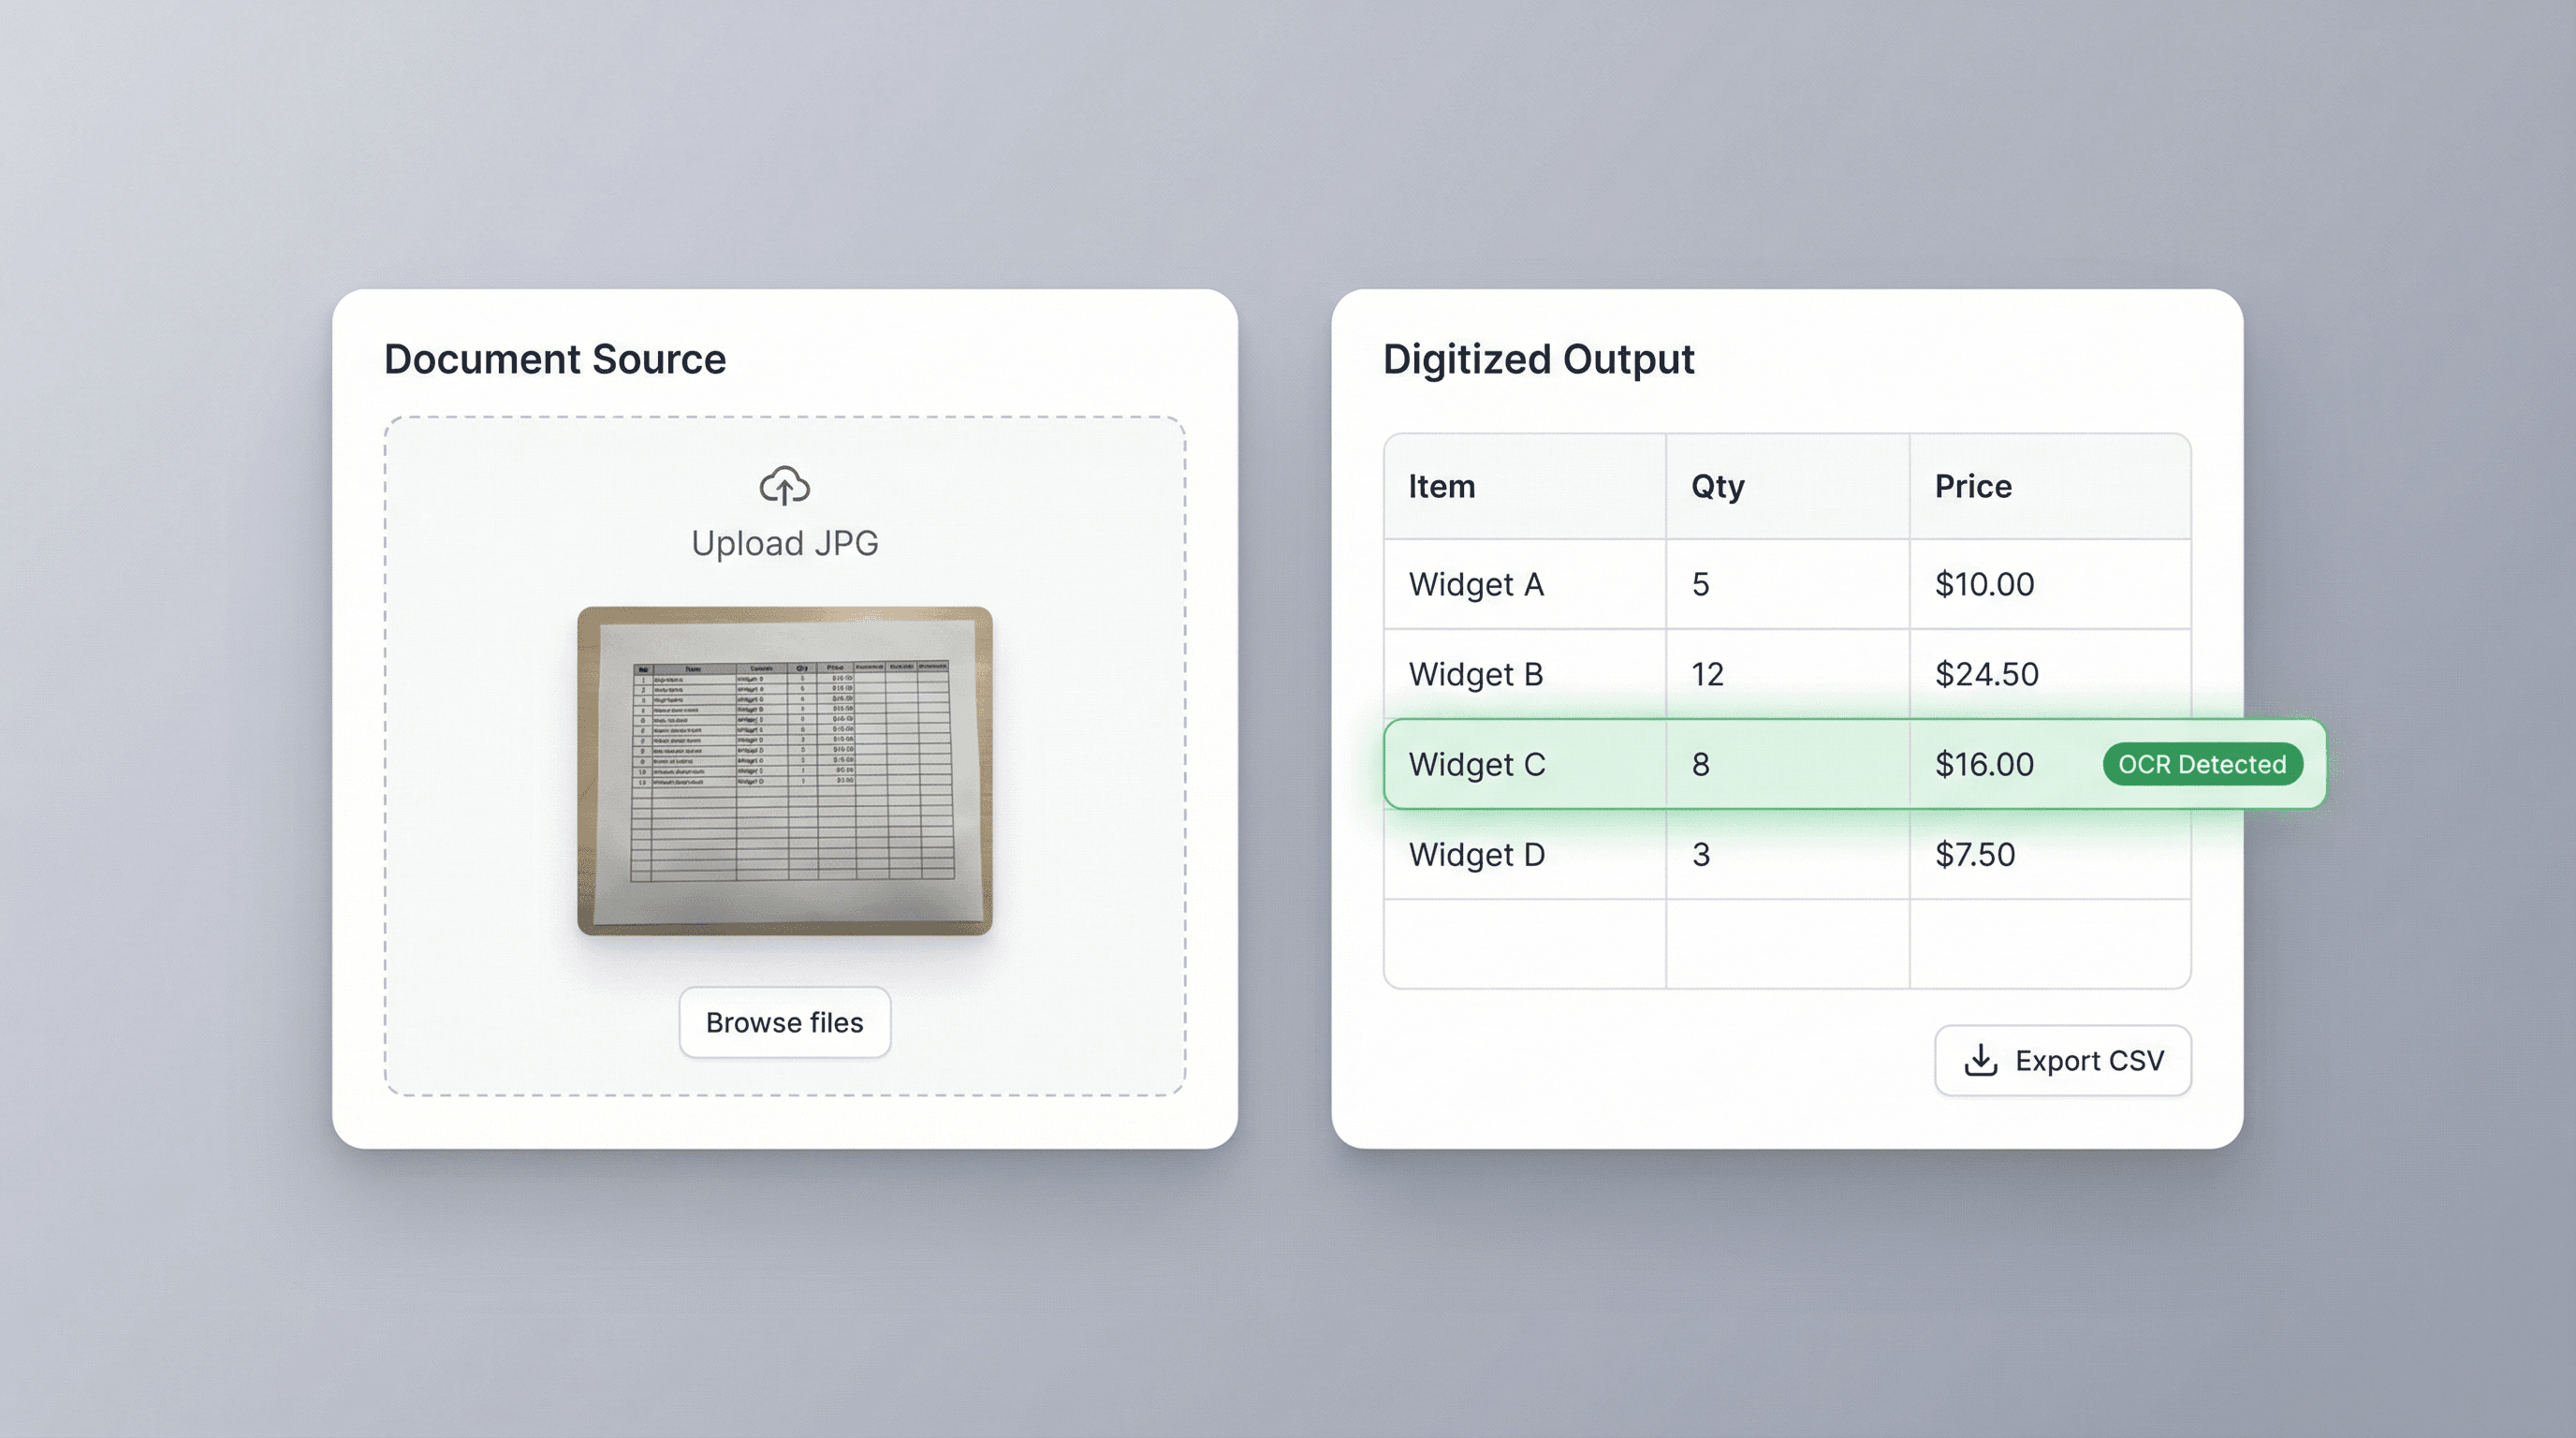The height and width of the screenshot is (1438, 2576).
Task: Open the scanned spreadsheet photo thumbnail
Action: tap(785, 770)
